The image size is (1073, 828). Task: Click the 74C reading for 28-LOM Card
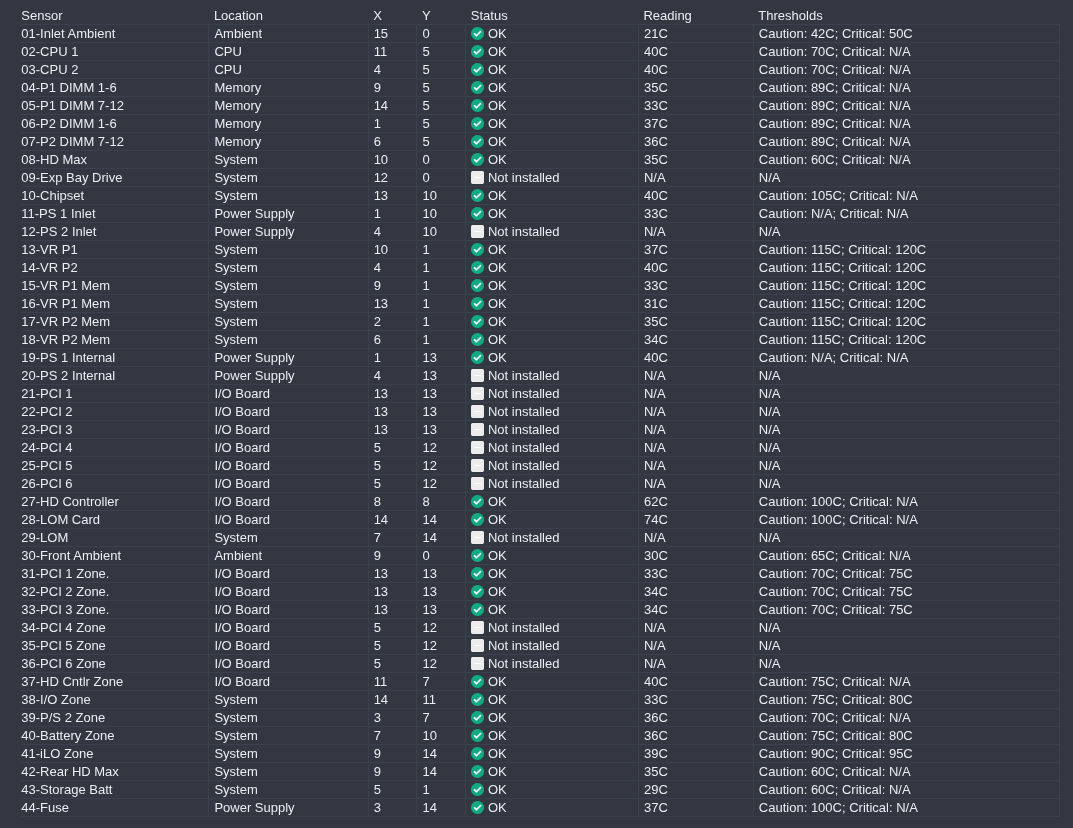(656, 519)
